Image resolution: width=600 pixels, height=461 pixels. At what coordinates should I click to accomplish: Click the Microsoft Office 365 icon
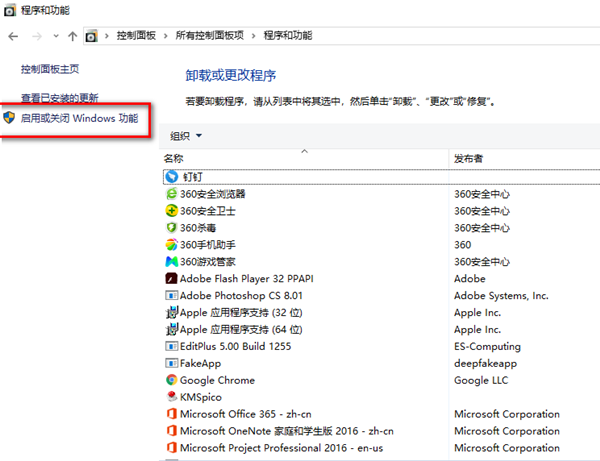171,414
